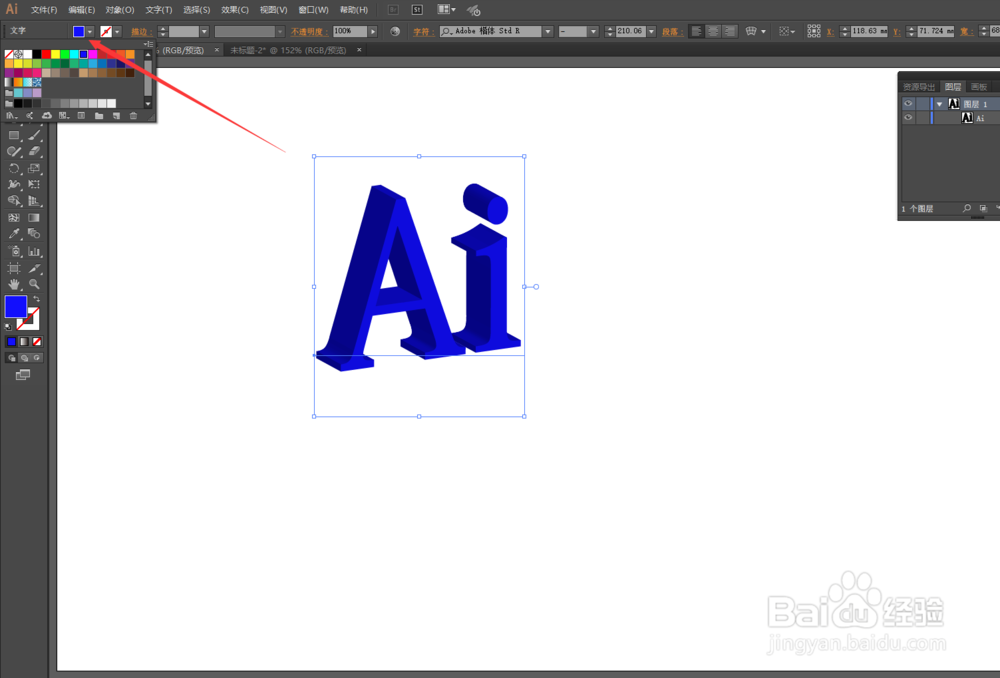
Task: Open the fill color dropdown arrow
Action: click(x=90, y=31)
